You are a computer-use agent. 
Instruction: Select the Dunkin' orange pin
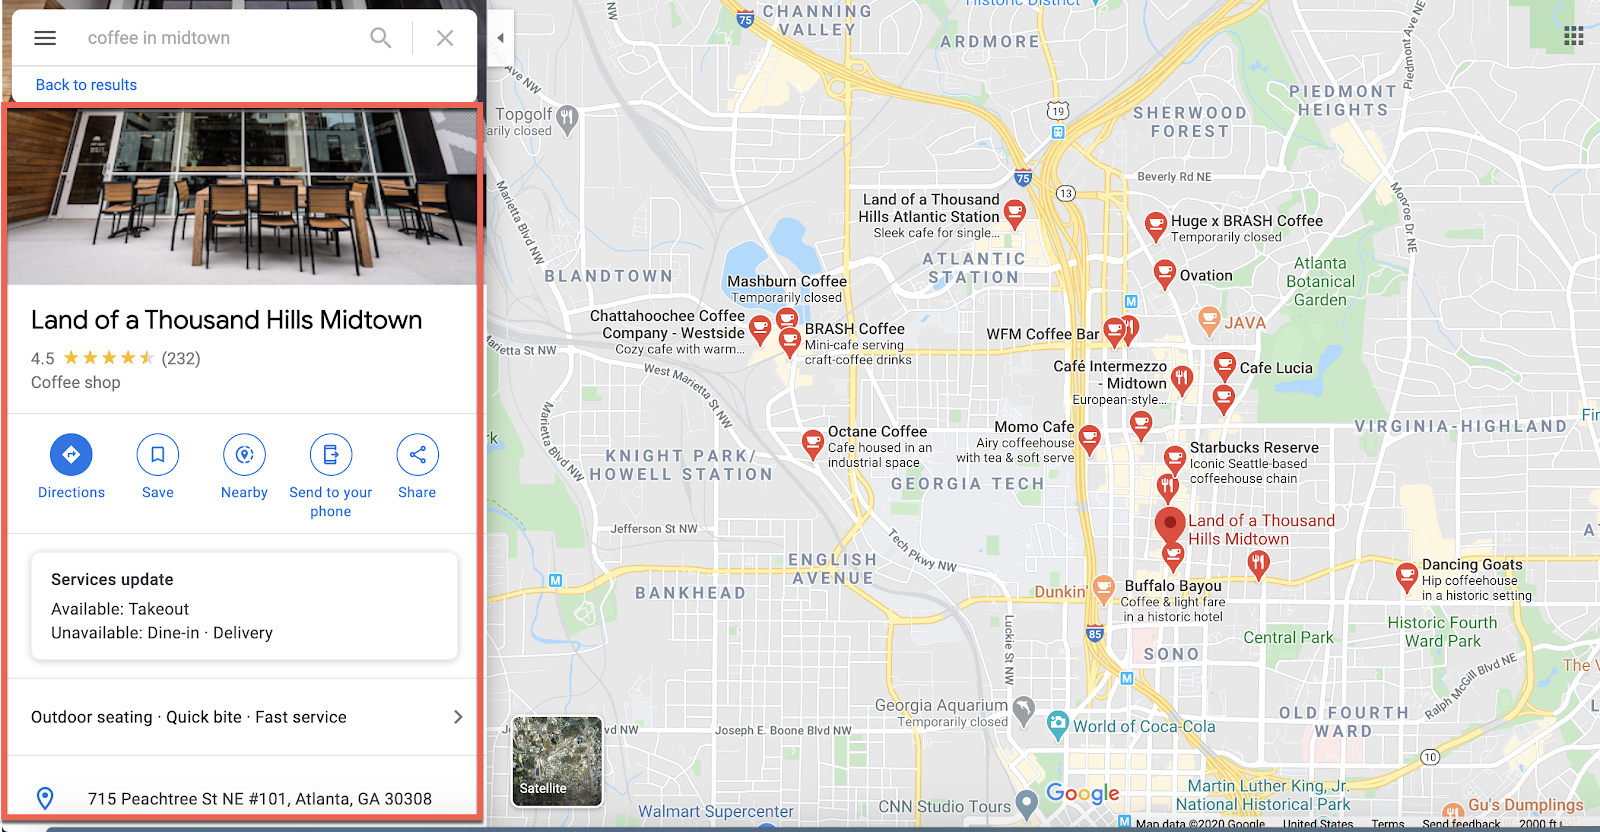point(1103,589)
